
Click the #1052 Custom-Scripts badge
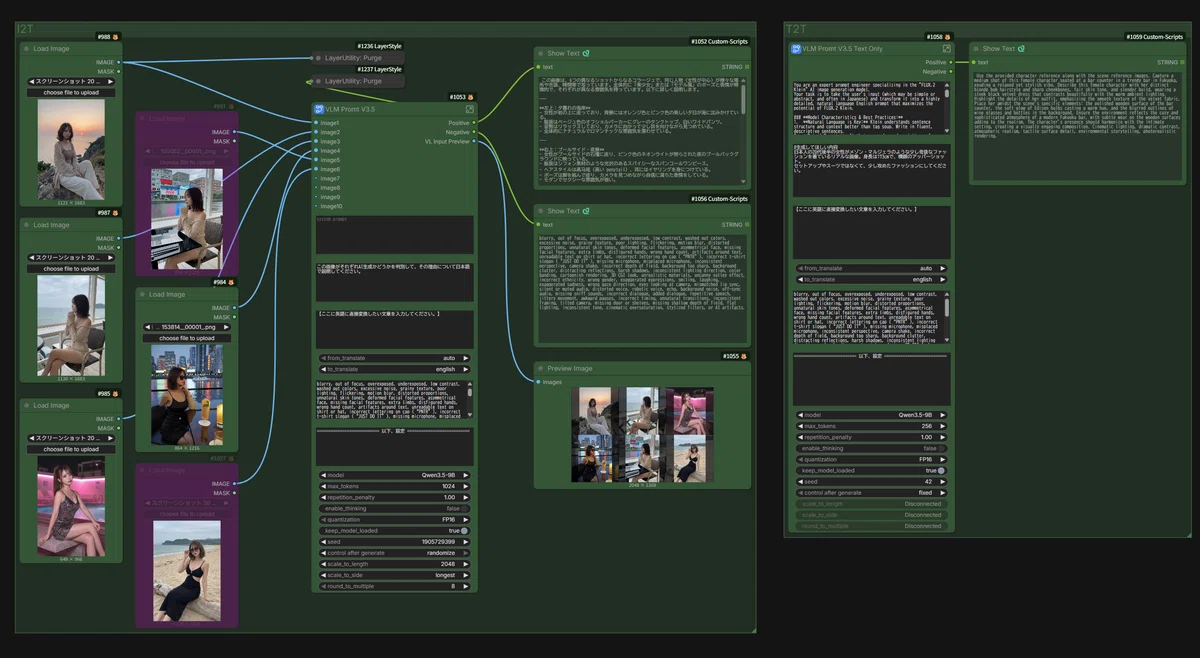719,41
